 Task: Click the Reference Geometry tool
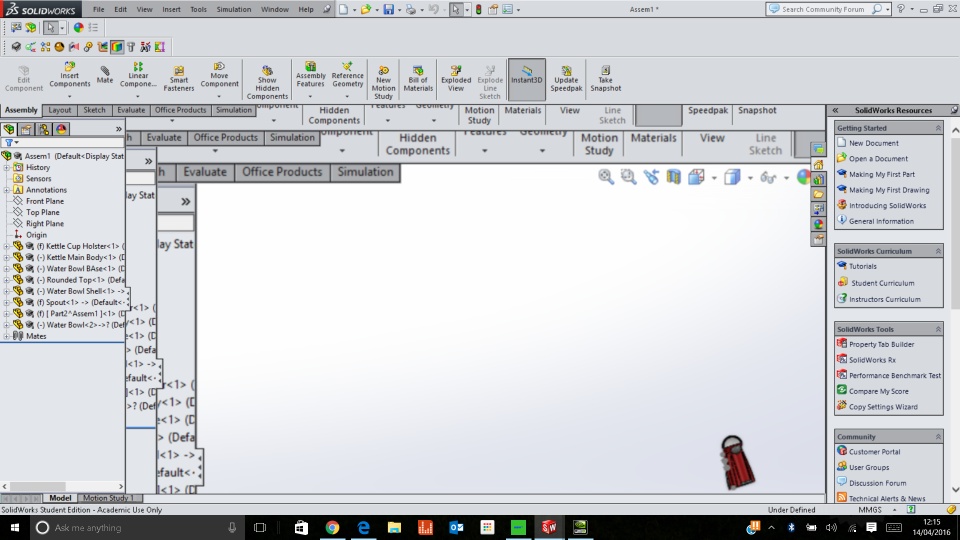347,74
